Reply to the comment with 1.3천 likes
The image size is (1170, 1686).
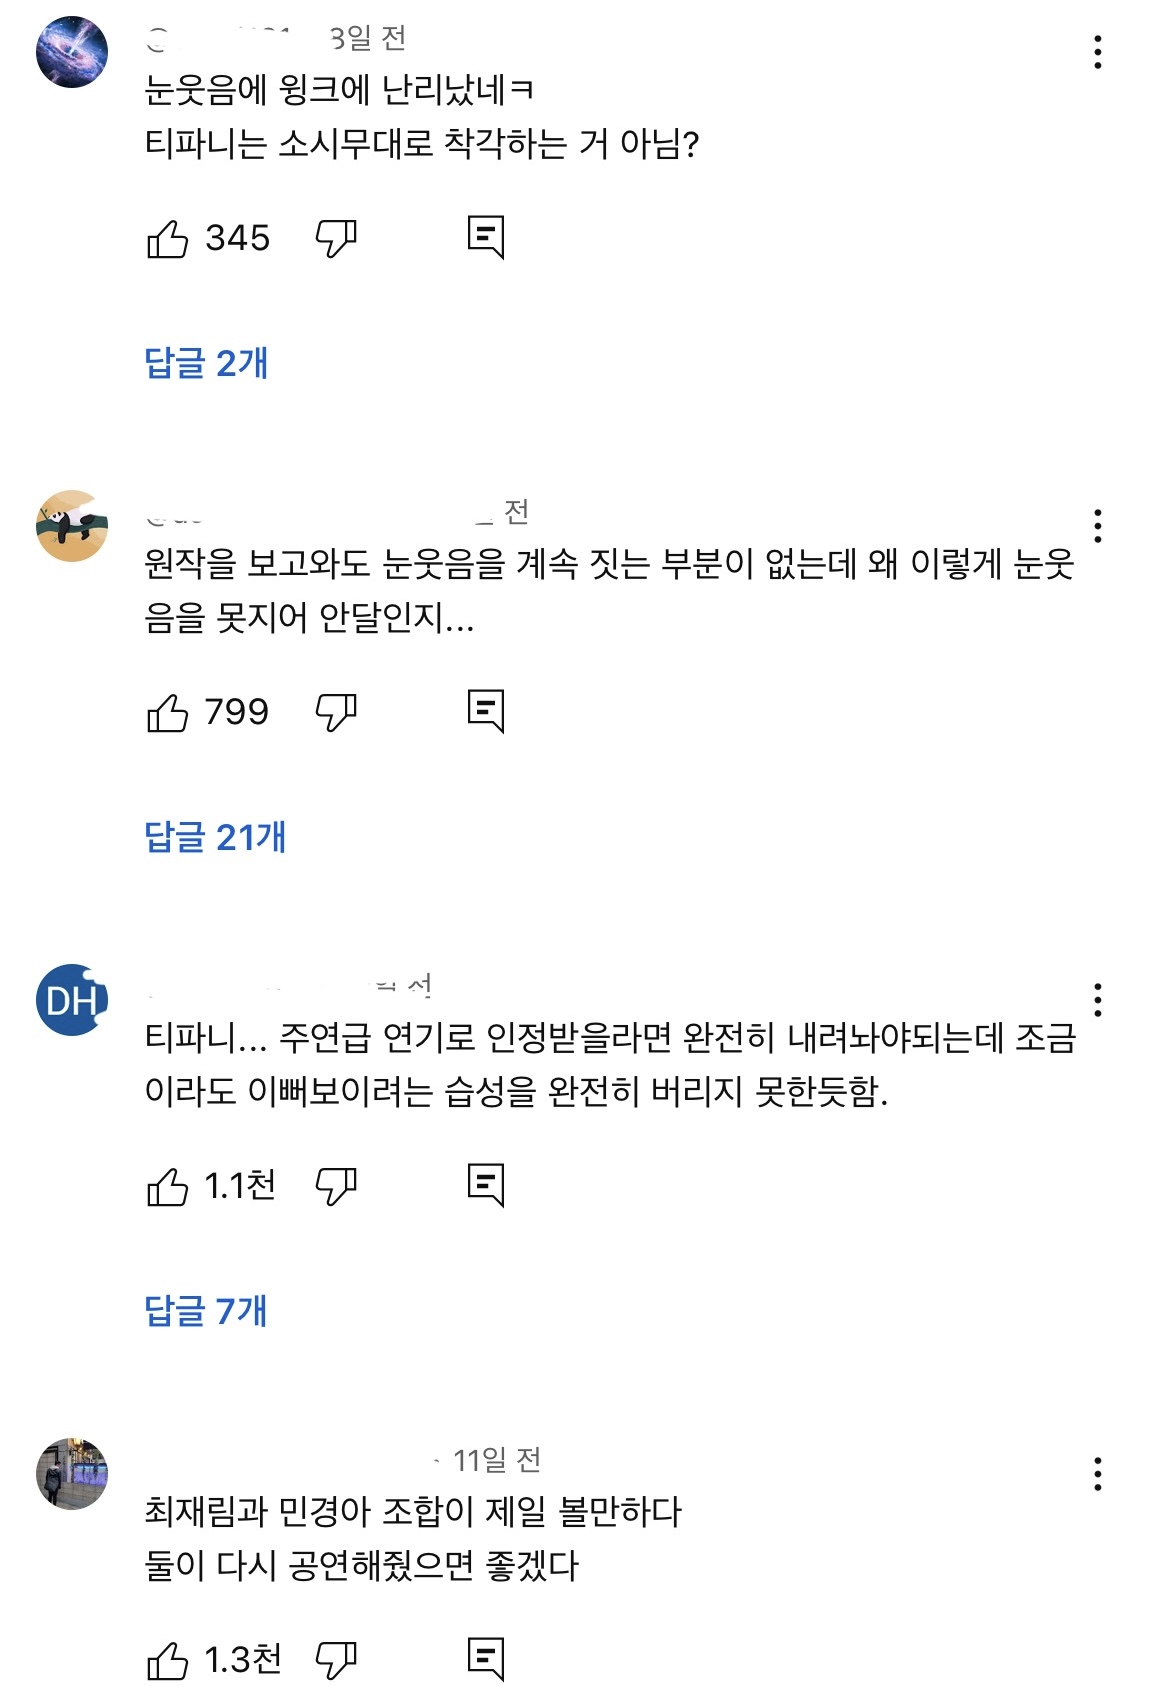(486, 1660)
